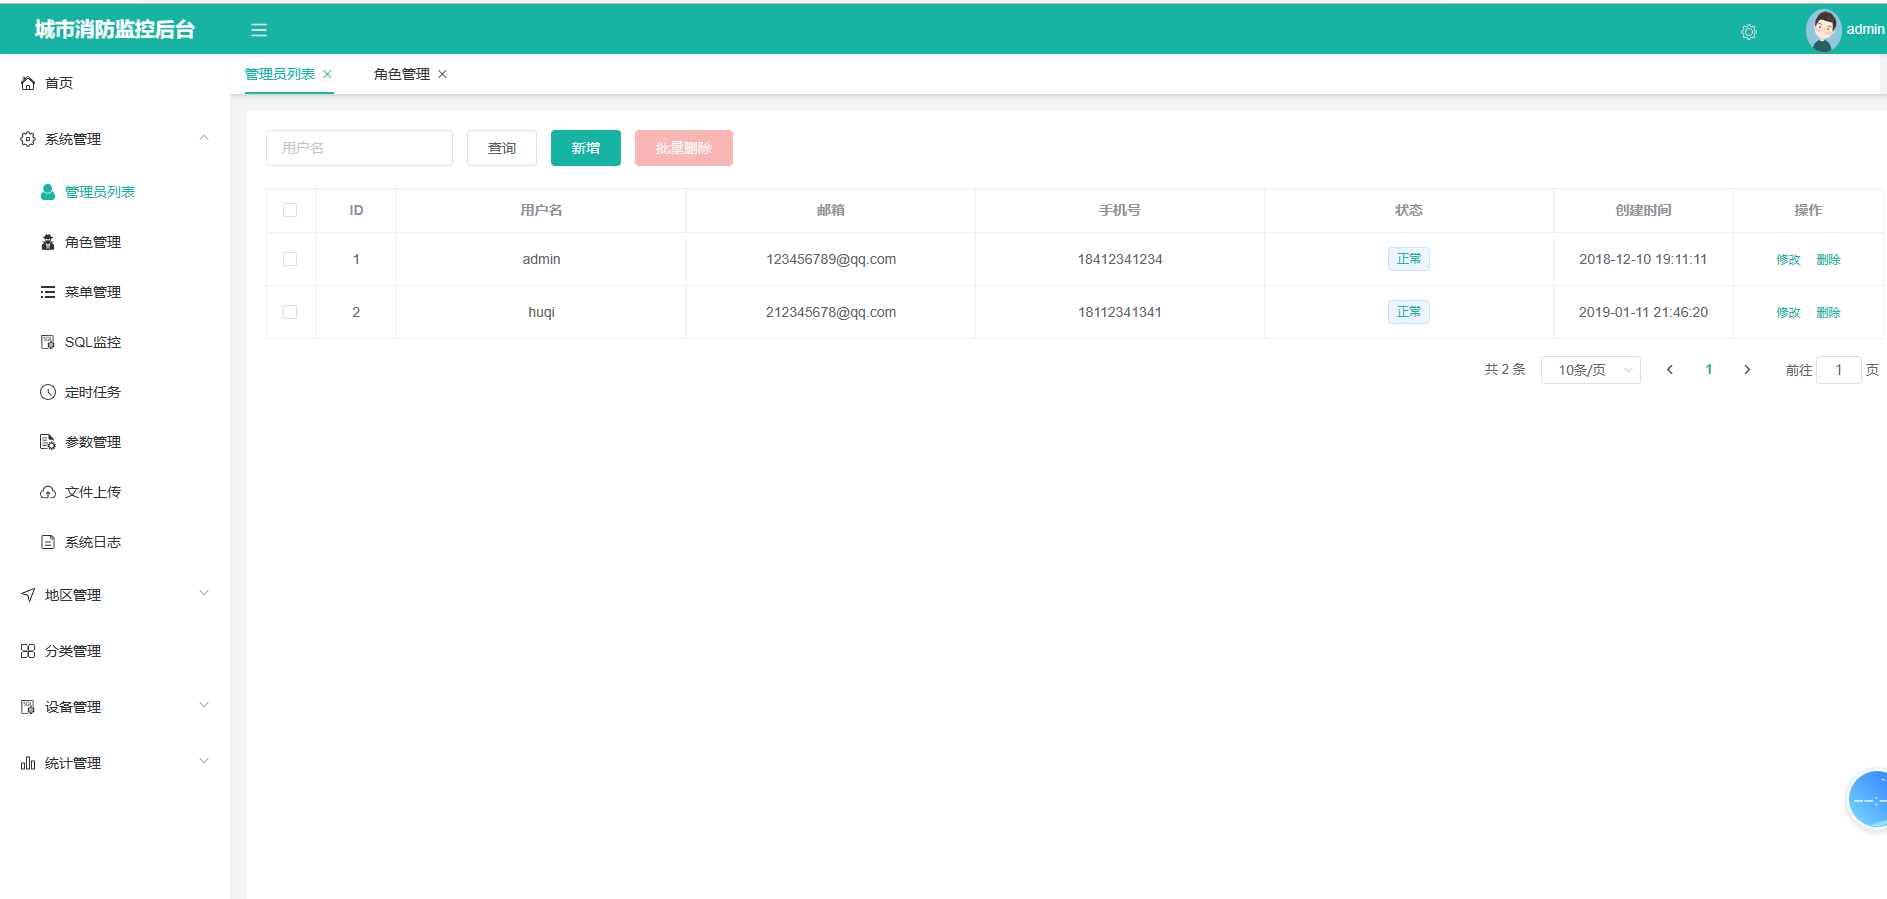Click 修改 link for user huqi
This screenshot has width=1887, height=899.
tap(1788, 312)
